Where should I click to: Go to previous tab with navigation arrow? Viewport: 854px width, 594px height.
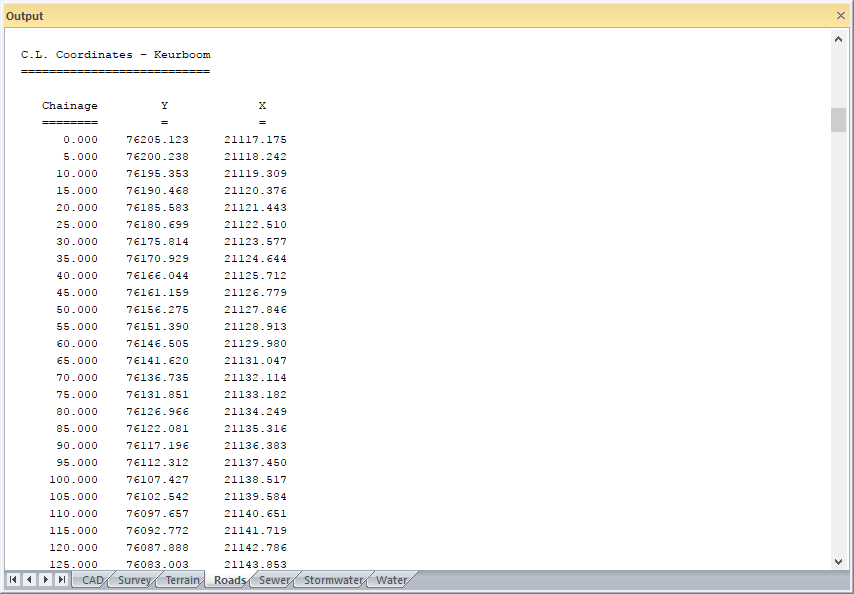click(29, 580)
